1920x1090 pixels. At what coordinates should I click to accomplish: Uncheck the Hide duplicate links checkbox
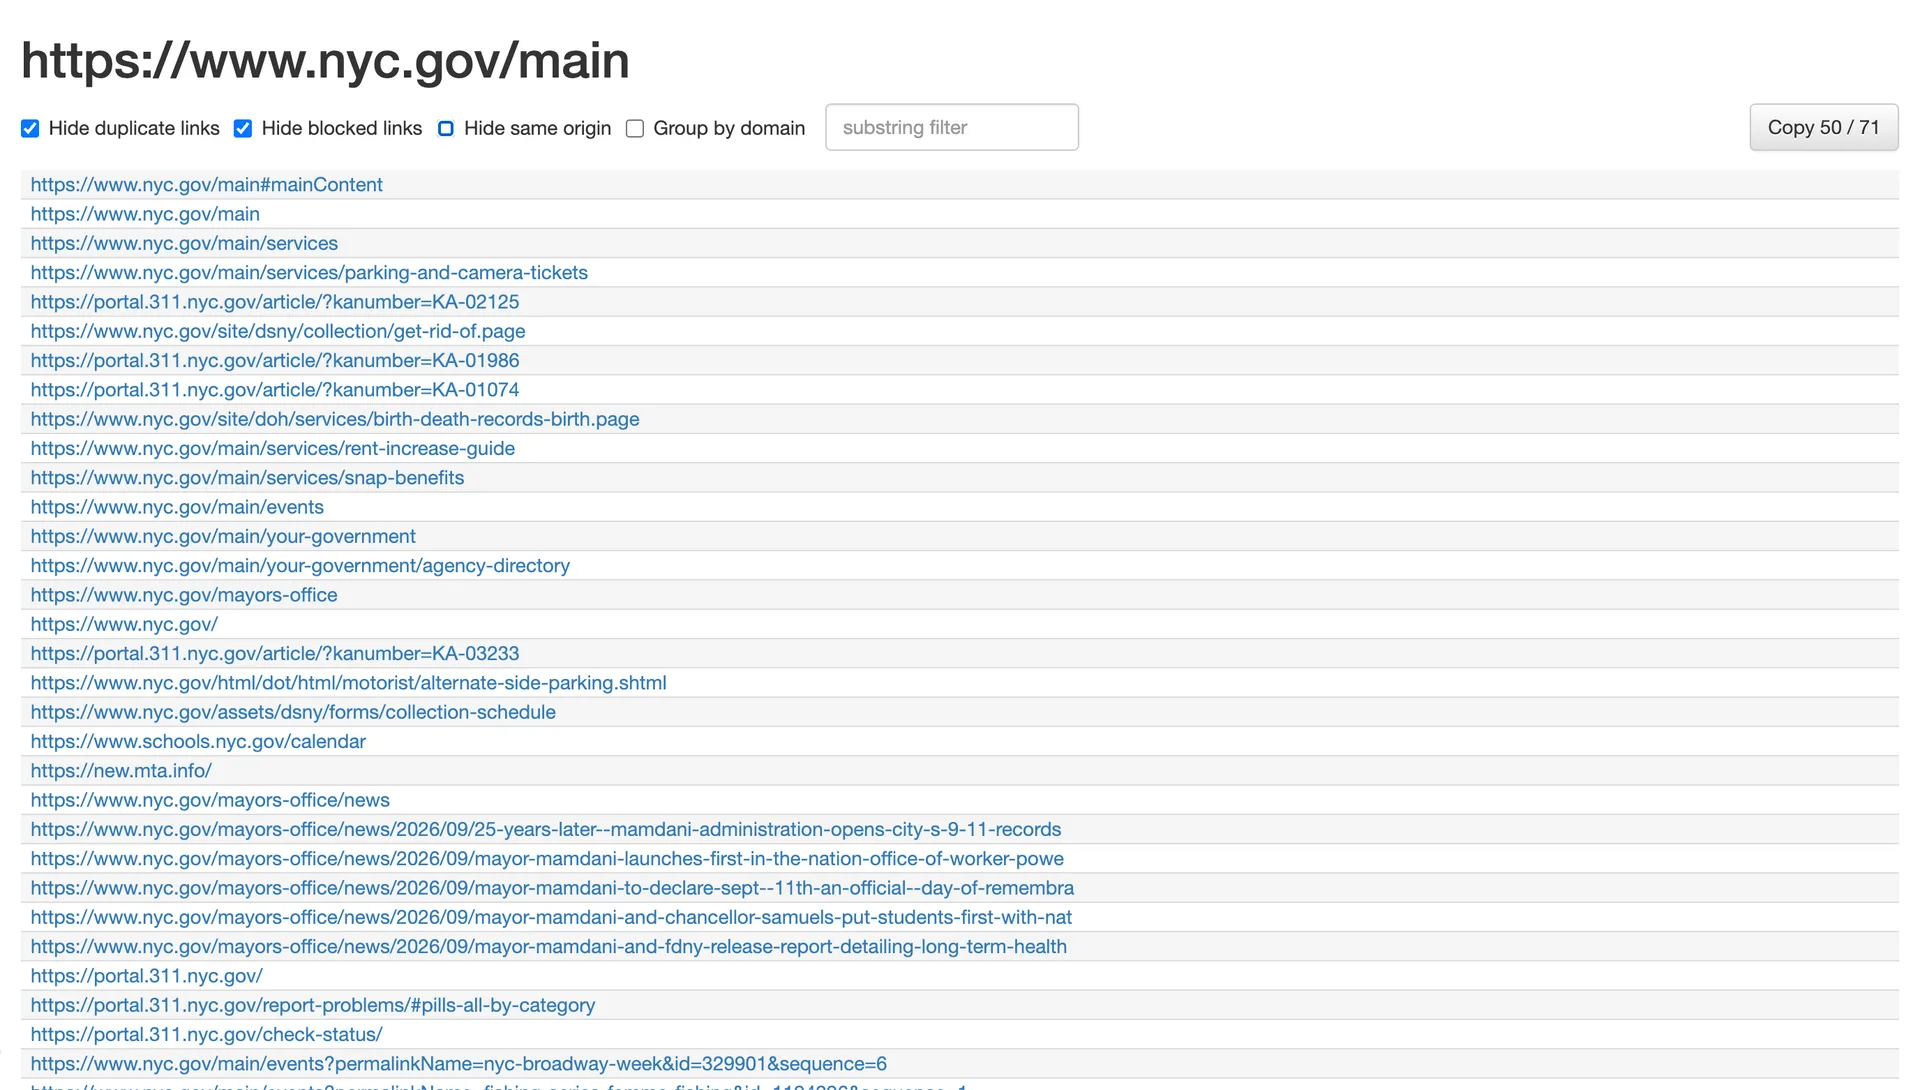[x=30, y=128]
